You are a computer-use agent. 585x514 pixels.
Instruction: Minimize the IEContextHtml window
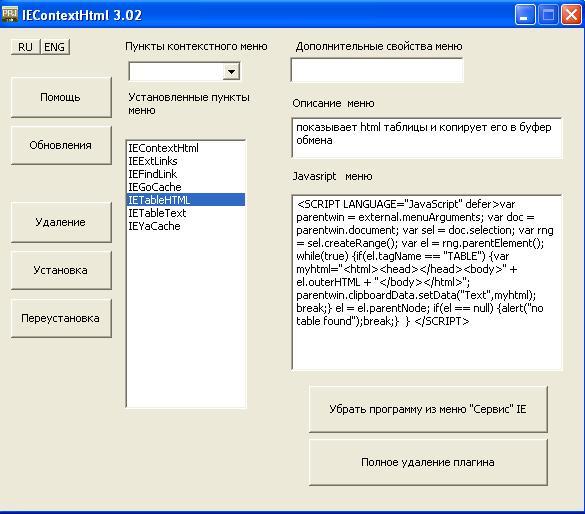[x=525, y=15]
